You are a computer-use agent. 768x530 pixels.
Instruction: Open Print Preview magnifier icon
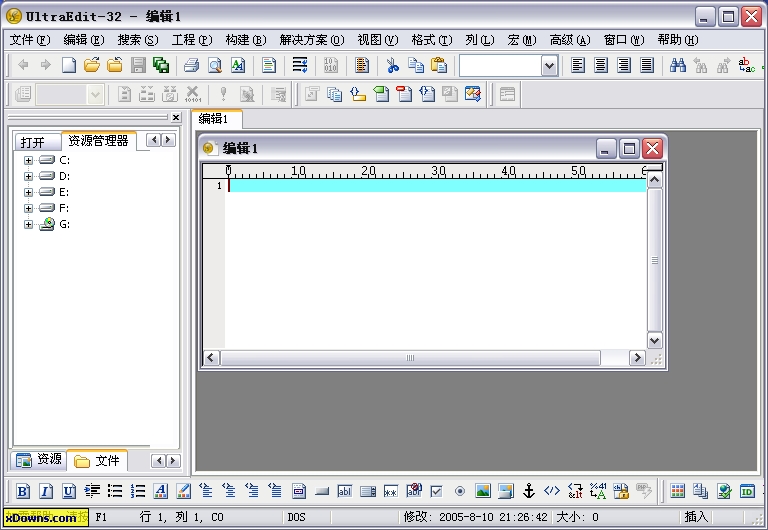[215, 65]
